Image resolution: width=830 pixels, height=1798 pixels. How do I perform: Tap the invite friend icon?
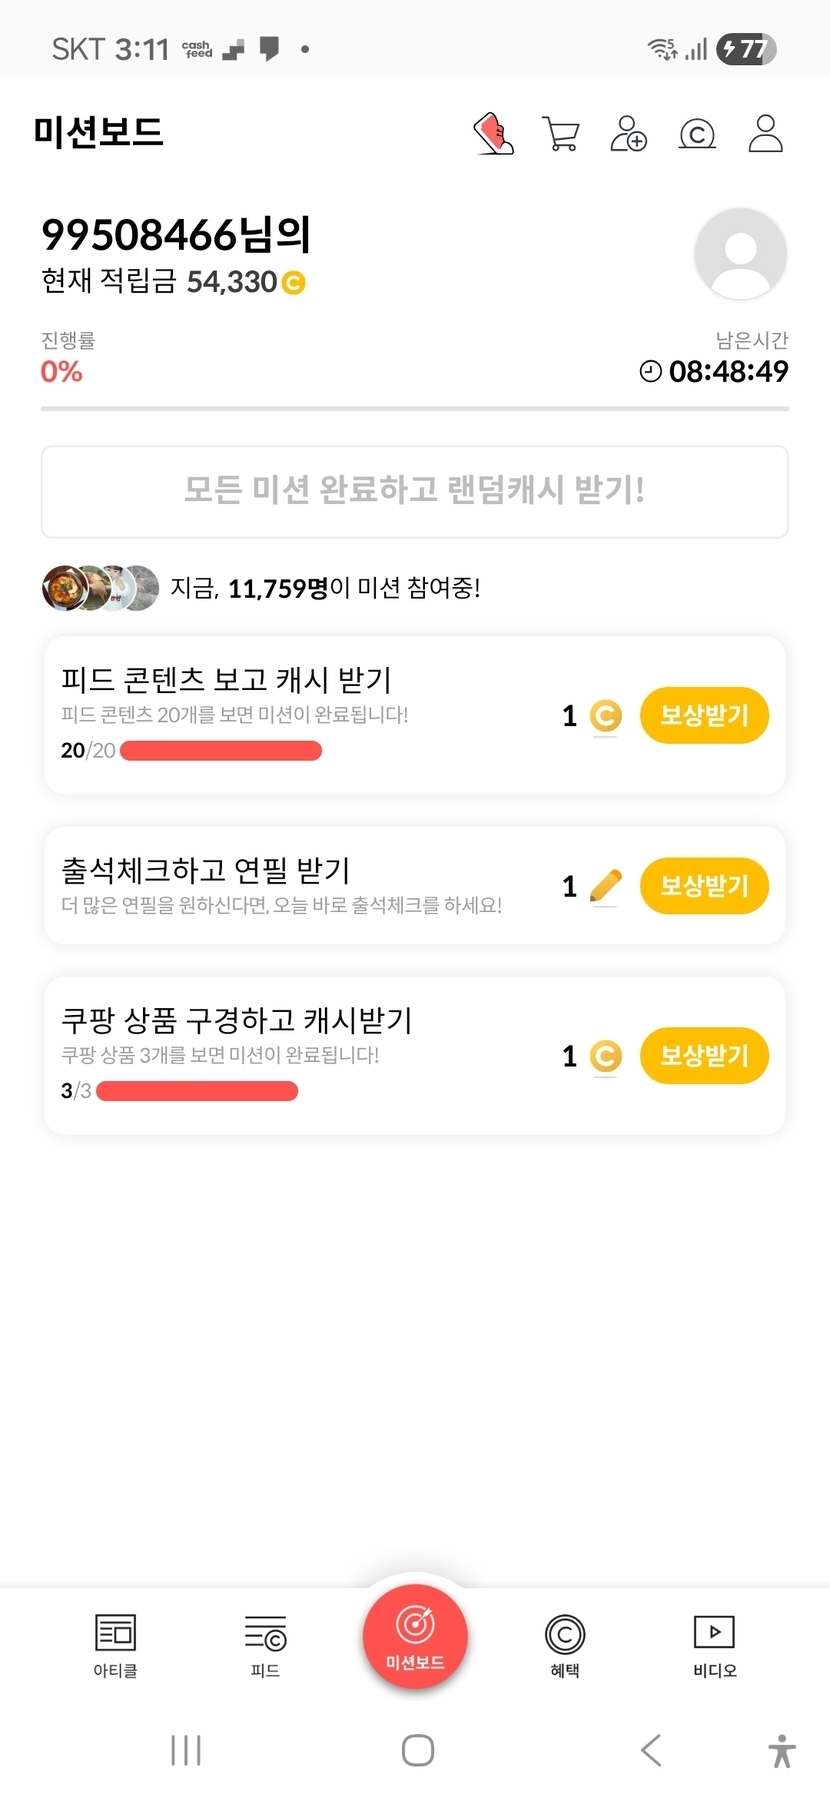628,133
